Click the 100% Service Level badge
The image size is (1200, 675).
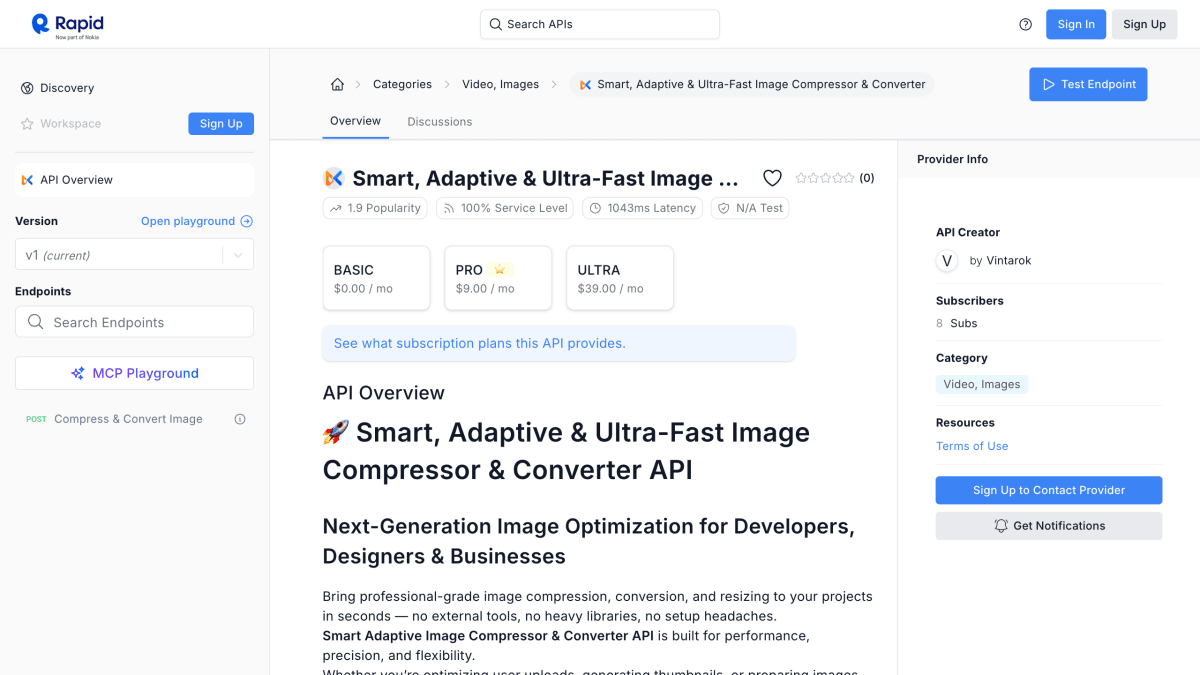coord(506,208)
